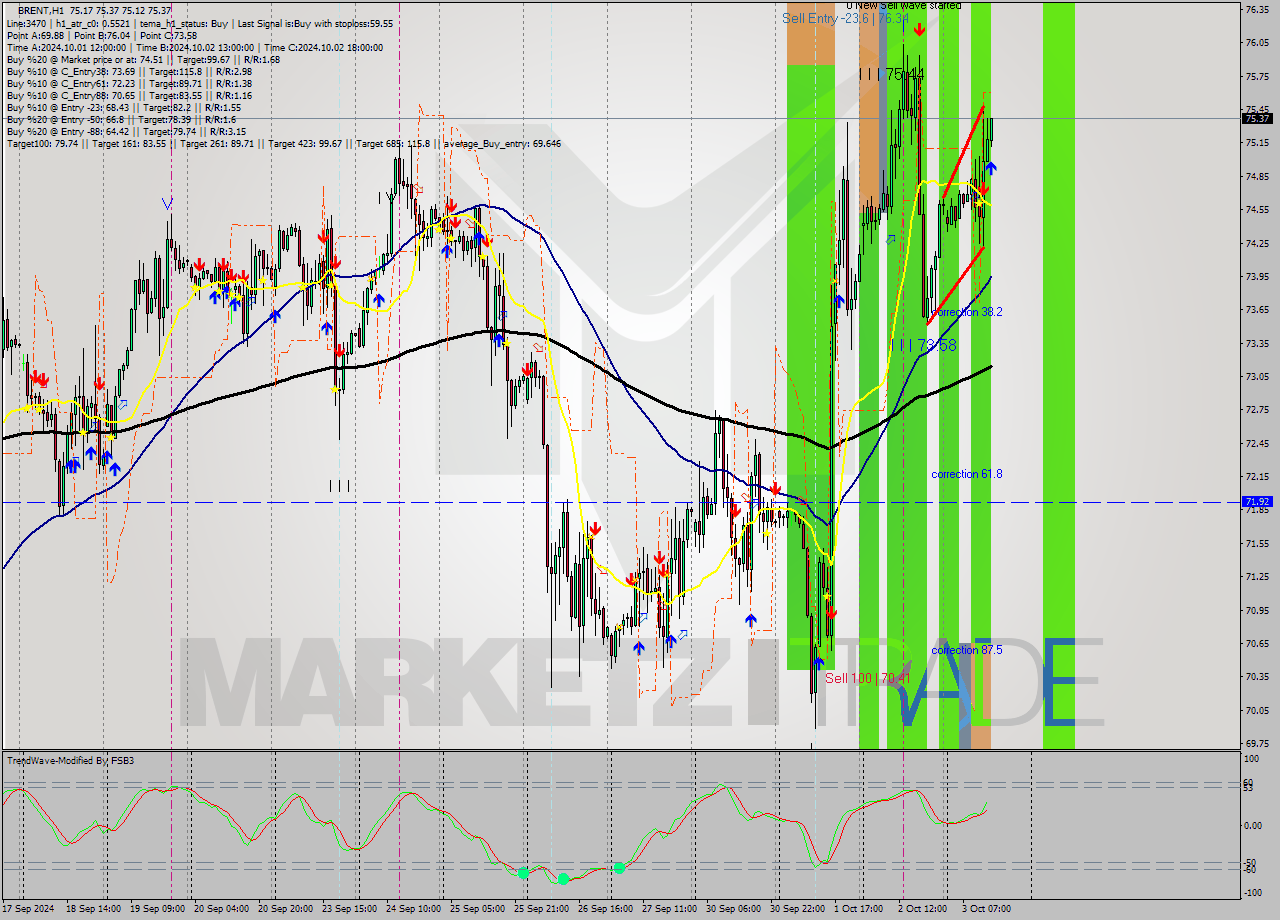Click the indicator scale value -50

coord(1250,862)
